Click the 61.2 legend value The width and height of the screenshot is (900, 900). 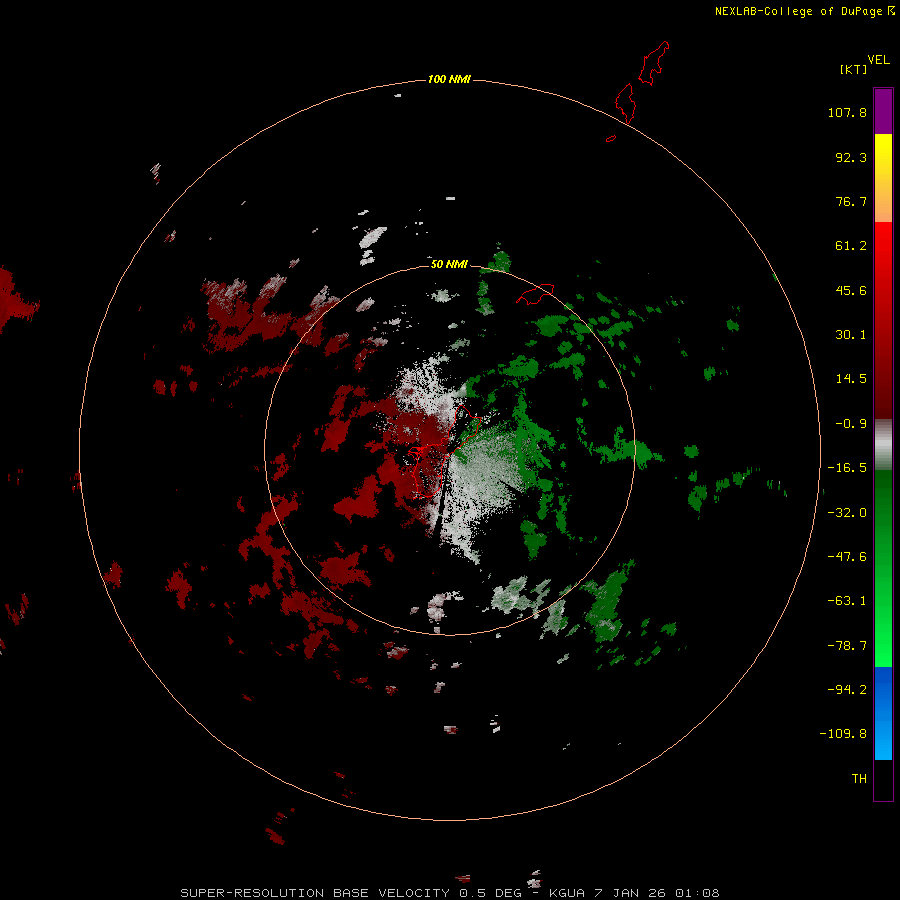pos(851,246)
